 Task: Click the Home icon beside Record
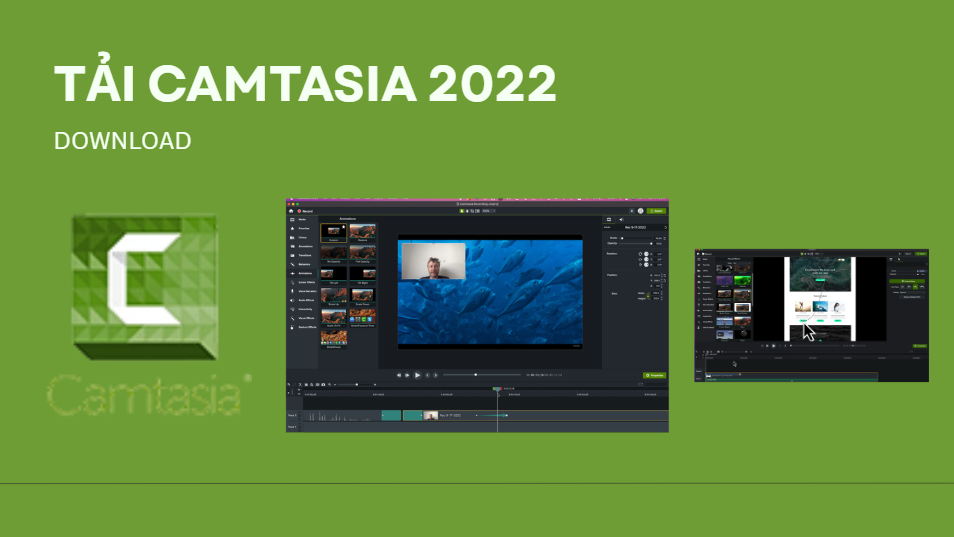(291, 211)
